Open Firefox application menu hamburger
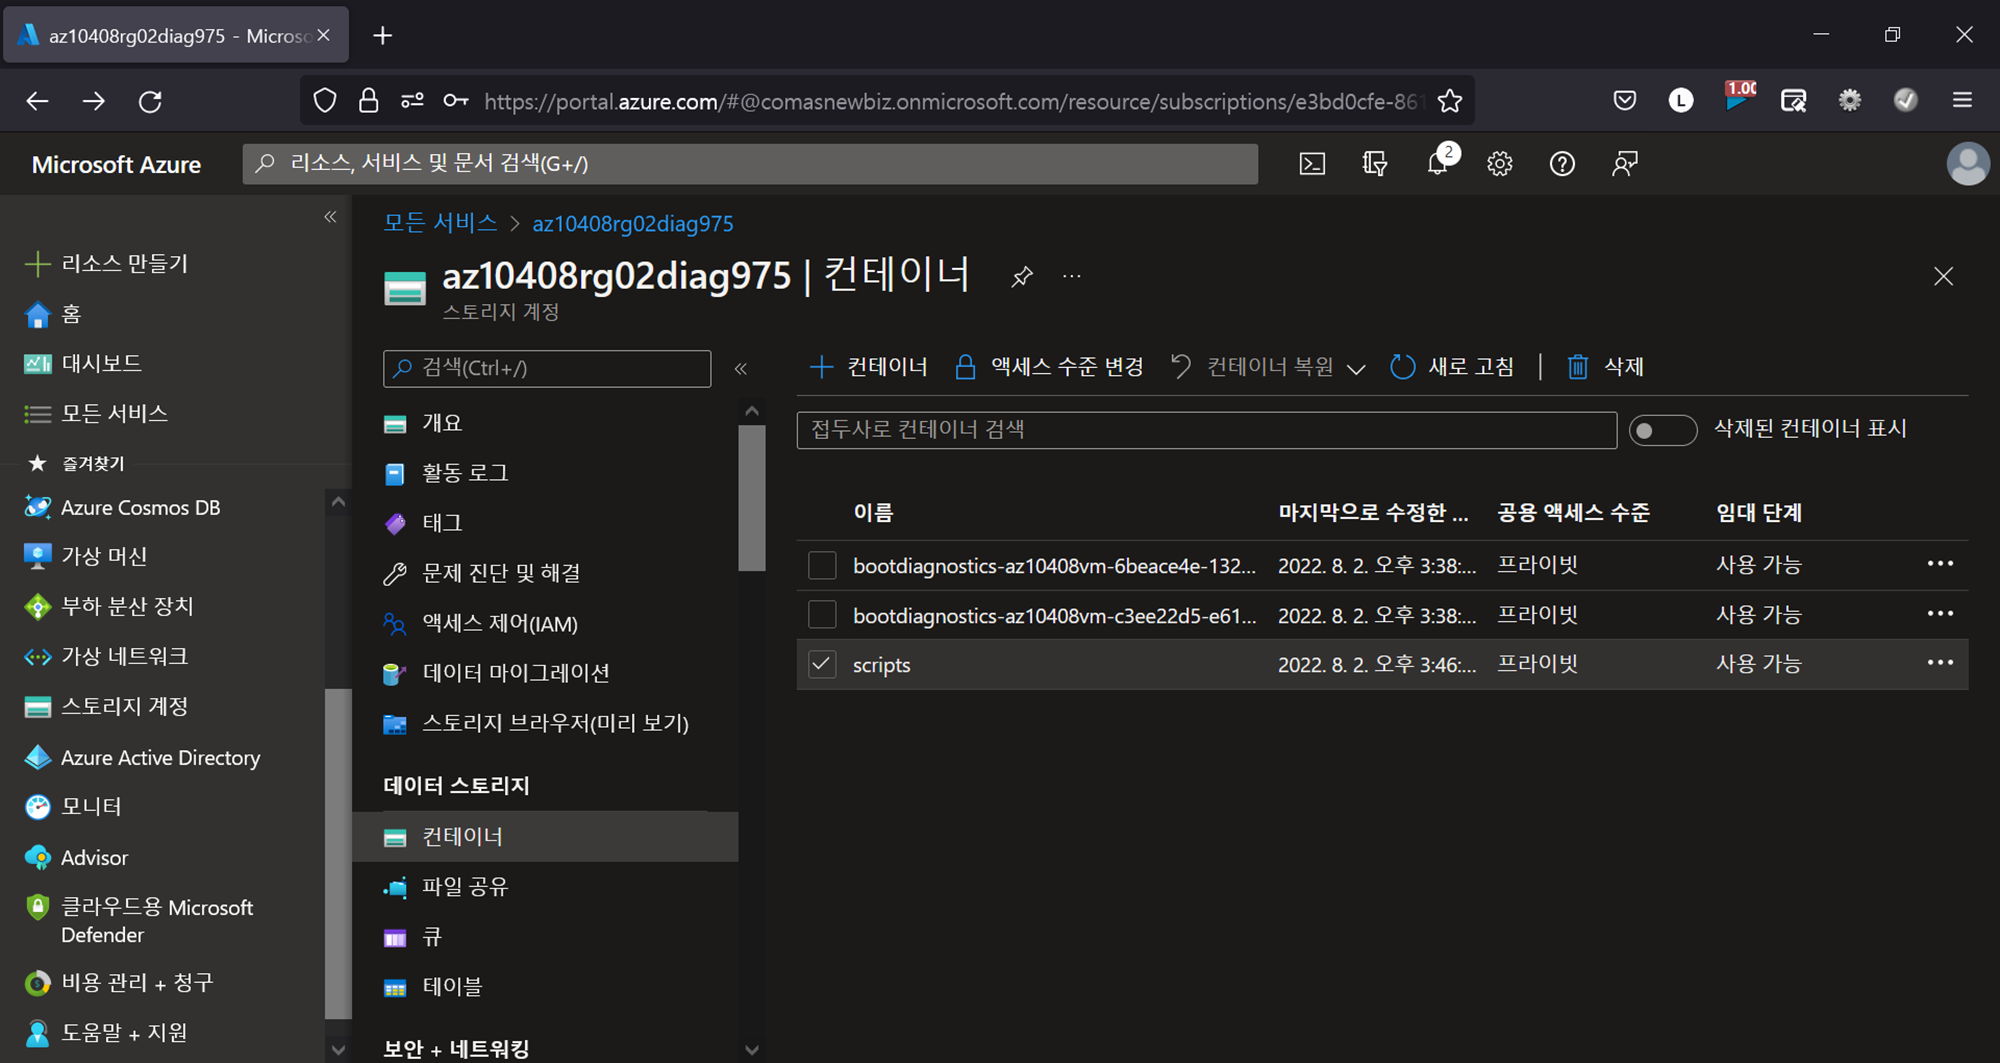Image resolution: width=2000 pixels, height=1063 pixels. [1962, 100]
